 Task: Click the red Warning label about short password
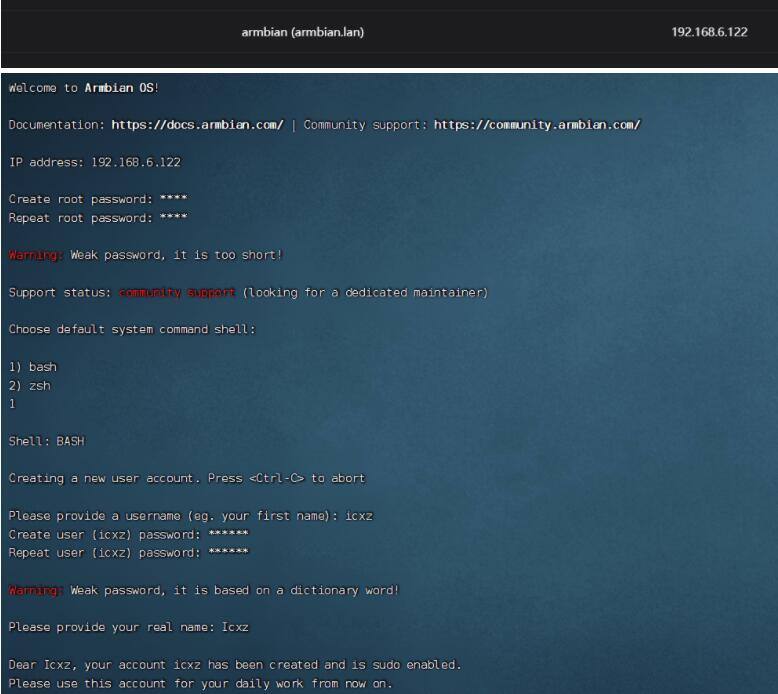[x=36, y=255]
